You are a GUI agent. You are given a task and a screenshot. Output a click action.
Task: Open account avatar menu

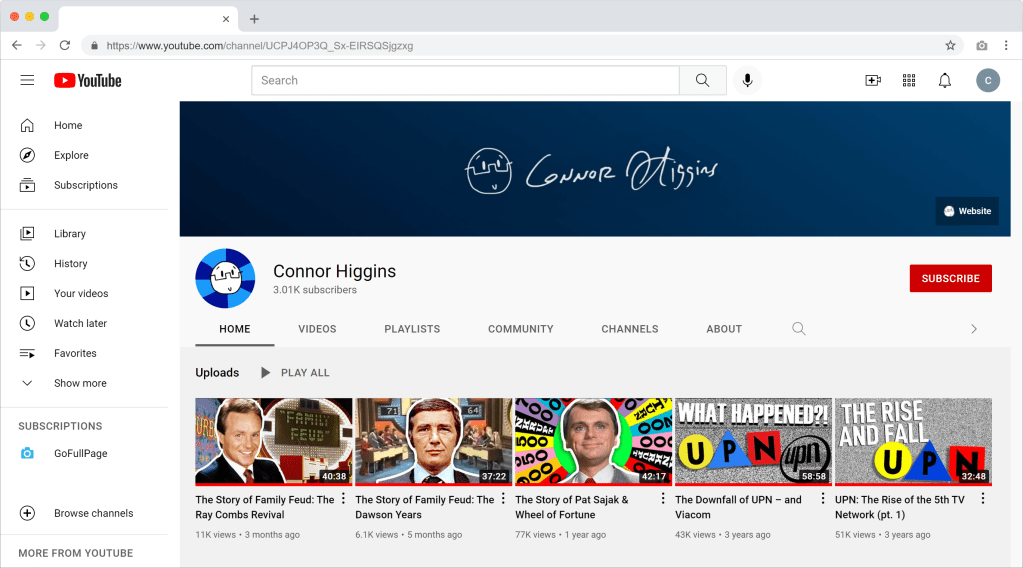coord(988,80)
